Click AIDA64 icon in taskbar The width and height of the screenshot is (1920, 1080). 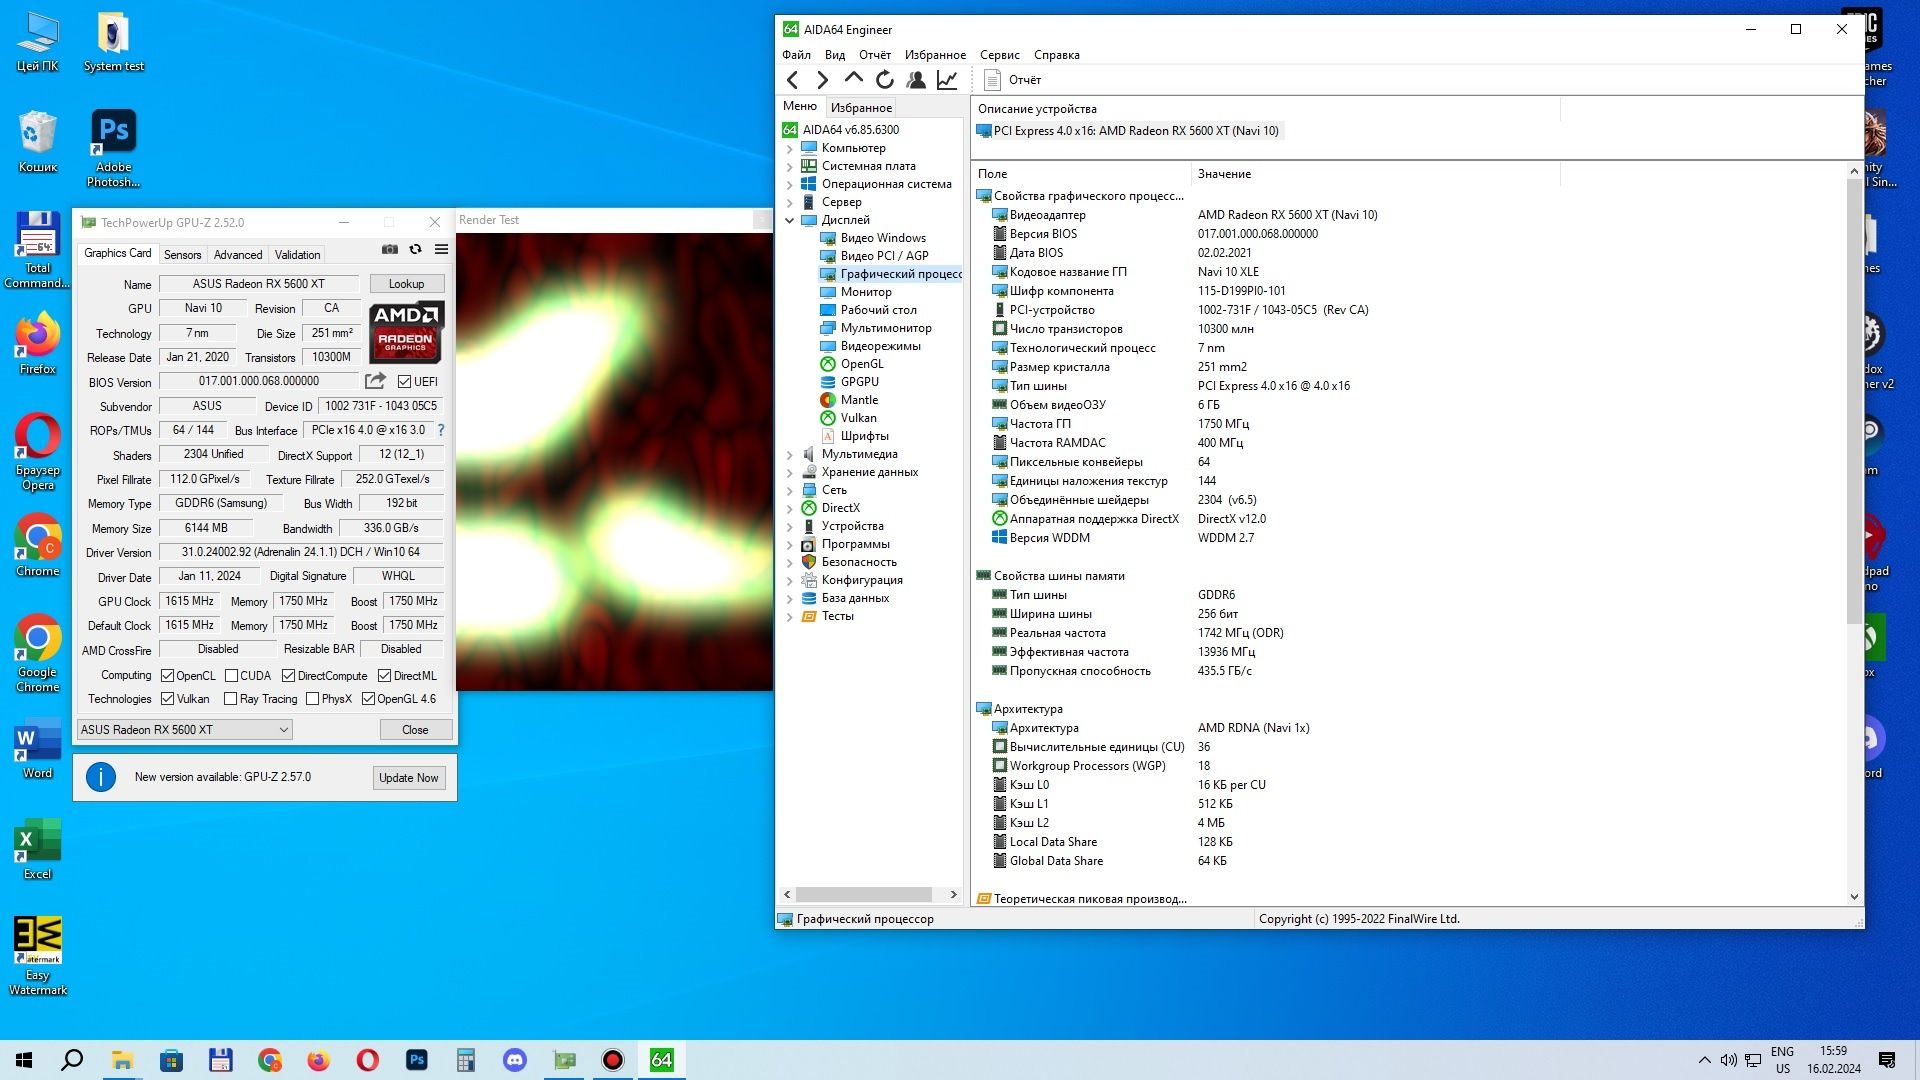point(662,1060)
